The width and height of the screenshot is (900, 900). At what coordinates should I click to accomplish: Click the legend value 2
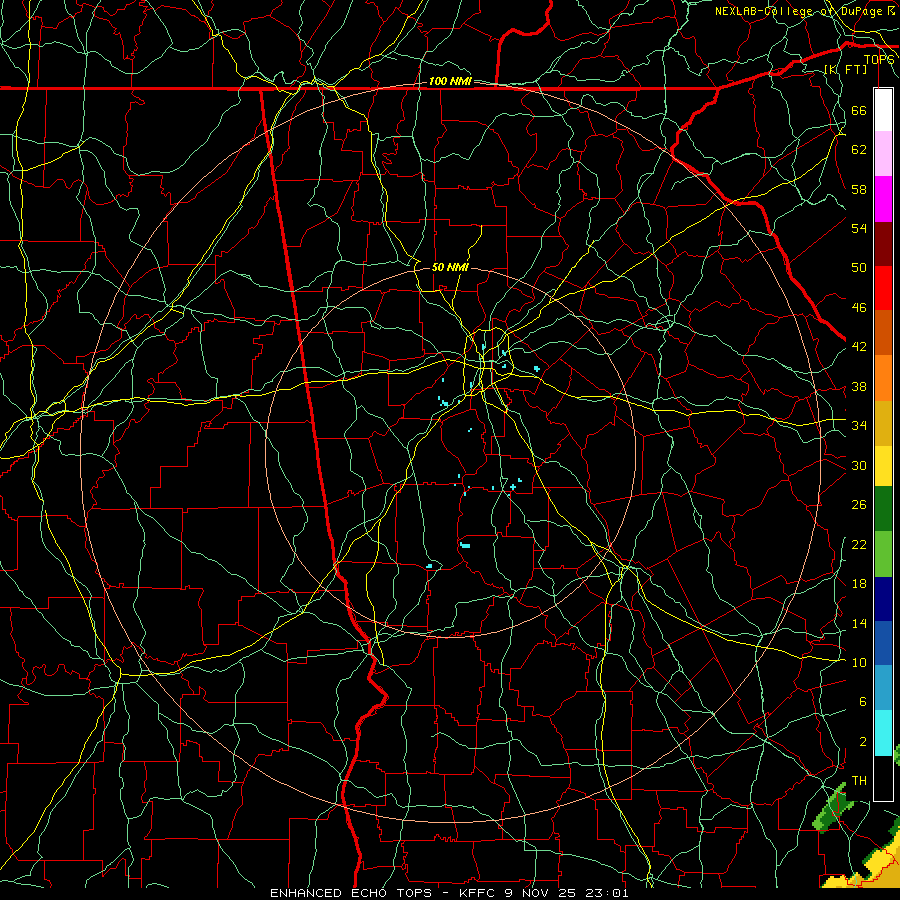click(x=862, y=742)
